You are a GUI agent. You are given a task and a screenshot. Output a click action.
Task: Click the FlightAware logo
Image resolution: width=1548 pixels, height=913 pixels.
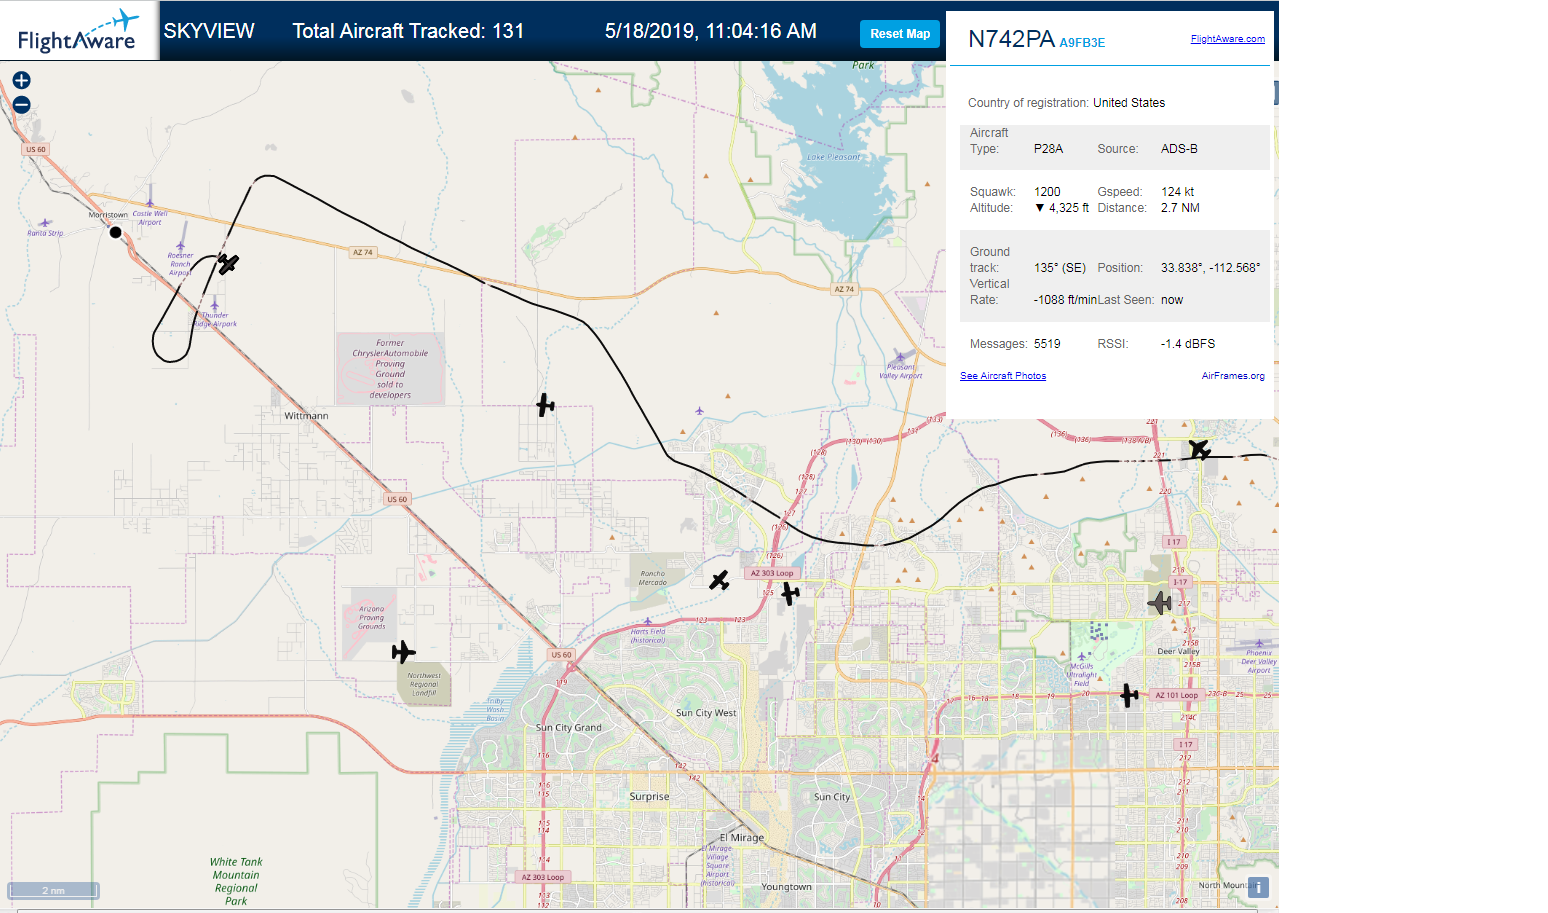coord(78,31)
